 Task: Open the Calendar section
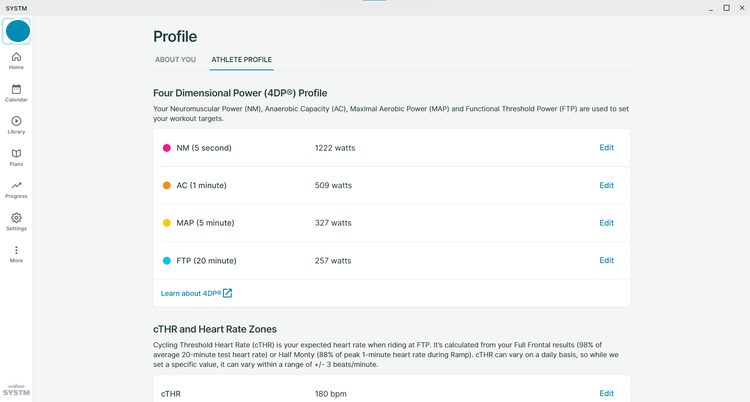pos(16,93)
